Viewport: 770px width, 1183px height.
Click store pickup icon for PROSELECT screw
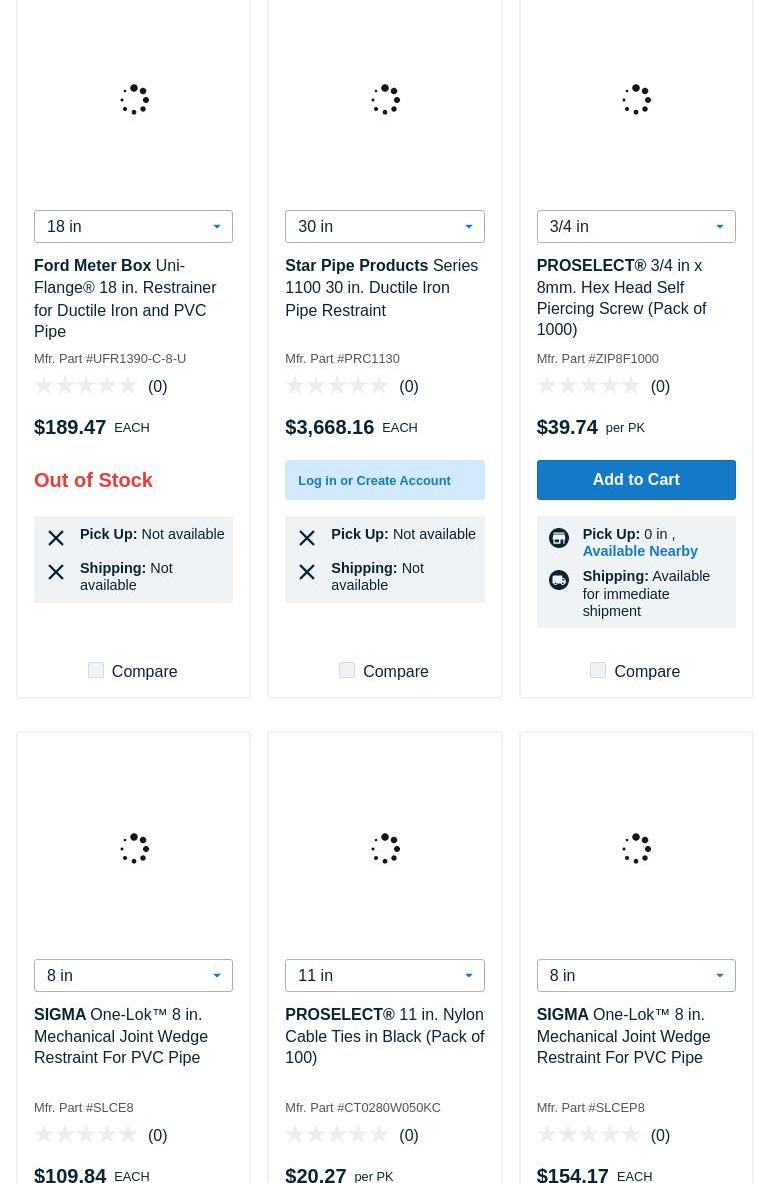[x=558, y=538]
